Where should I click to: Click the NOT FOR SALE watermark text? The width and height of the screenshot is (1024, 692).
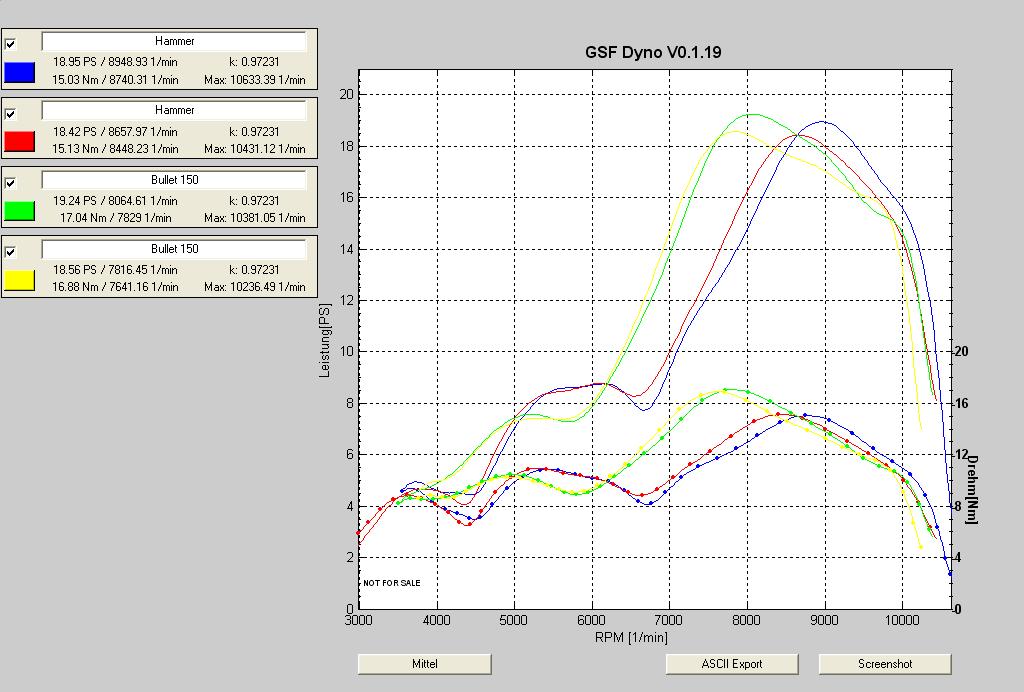pos(392,582)
